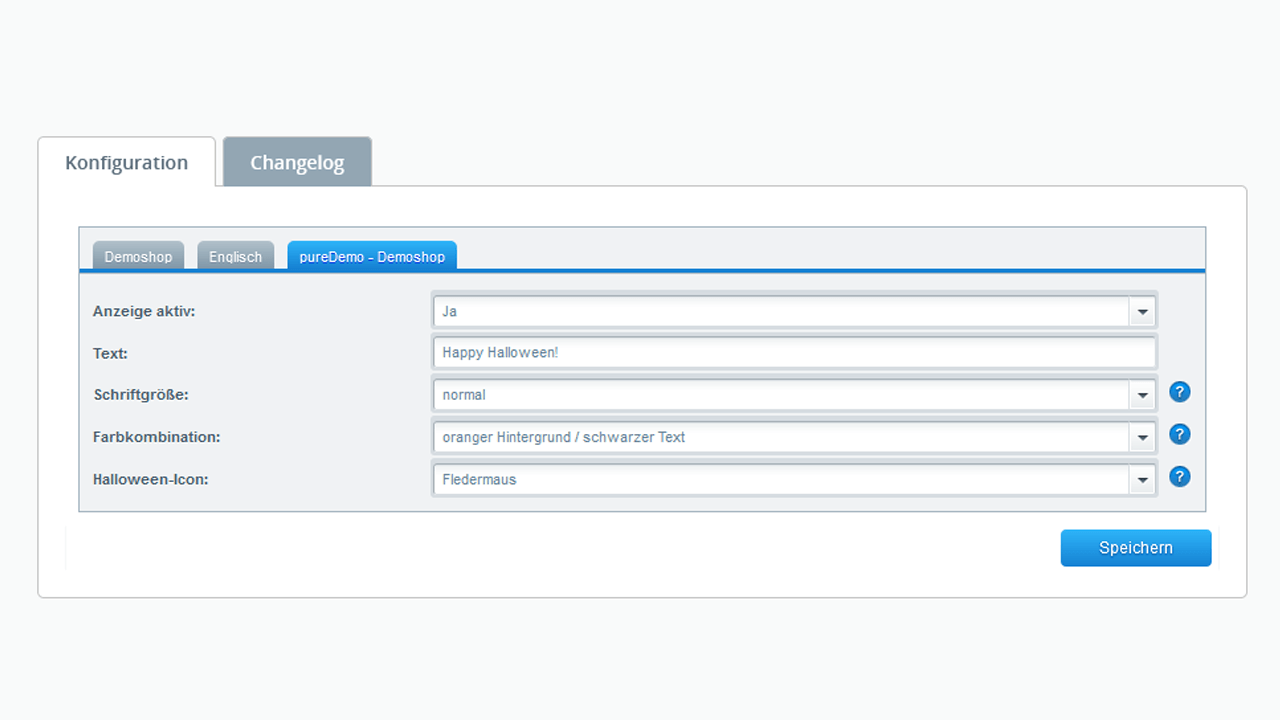Open the Farbkombination color combination dropdown
This screenshot has width=1280, height=720.
[794, 437]
